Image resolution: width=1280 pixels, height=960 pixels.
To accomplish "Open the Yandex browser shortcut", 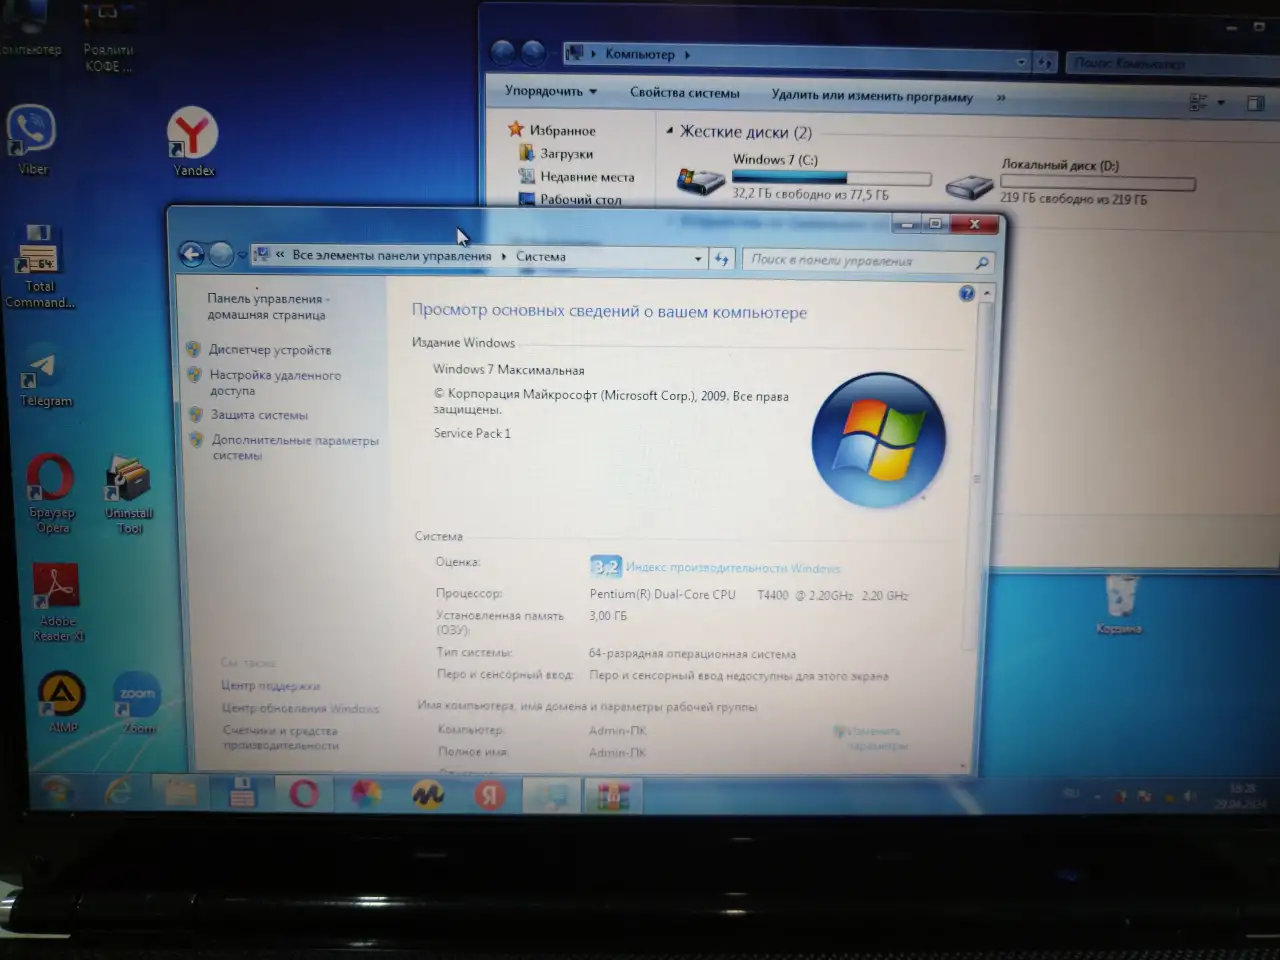I will coord(192,141).
